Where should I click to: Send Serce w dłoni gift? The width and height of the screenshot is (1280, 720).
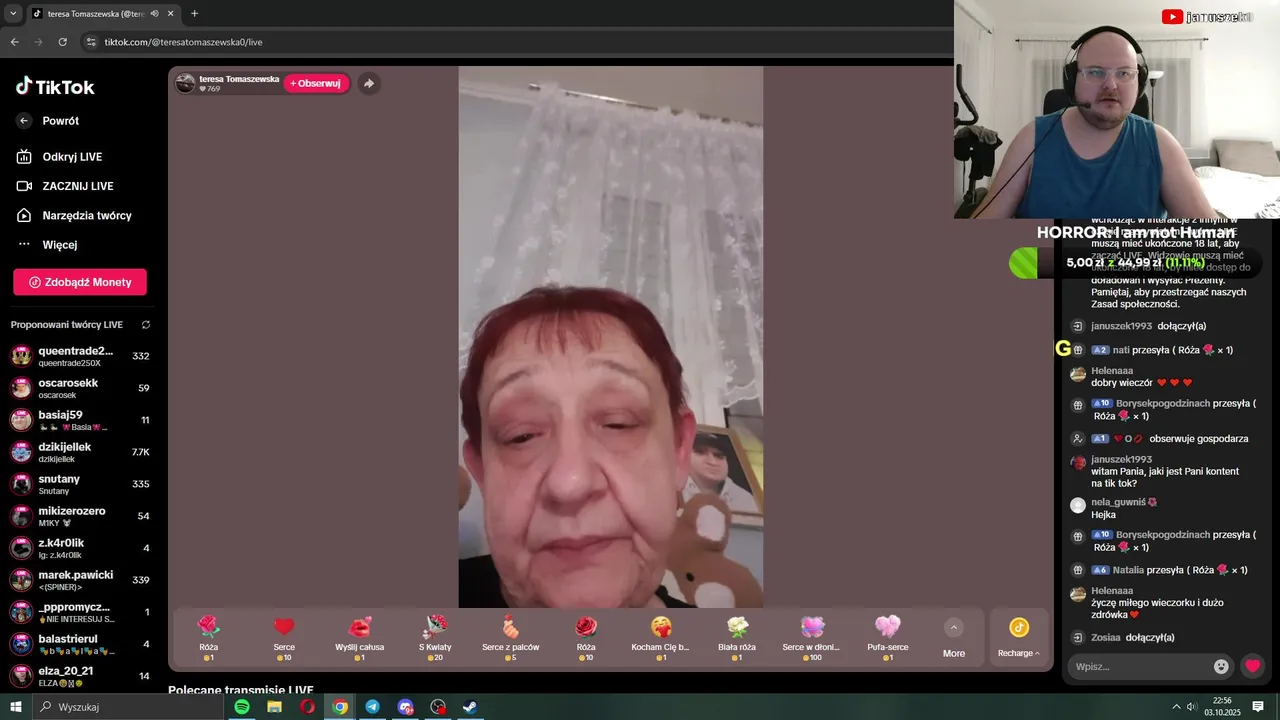[x=812, y=638]
